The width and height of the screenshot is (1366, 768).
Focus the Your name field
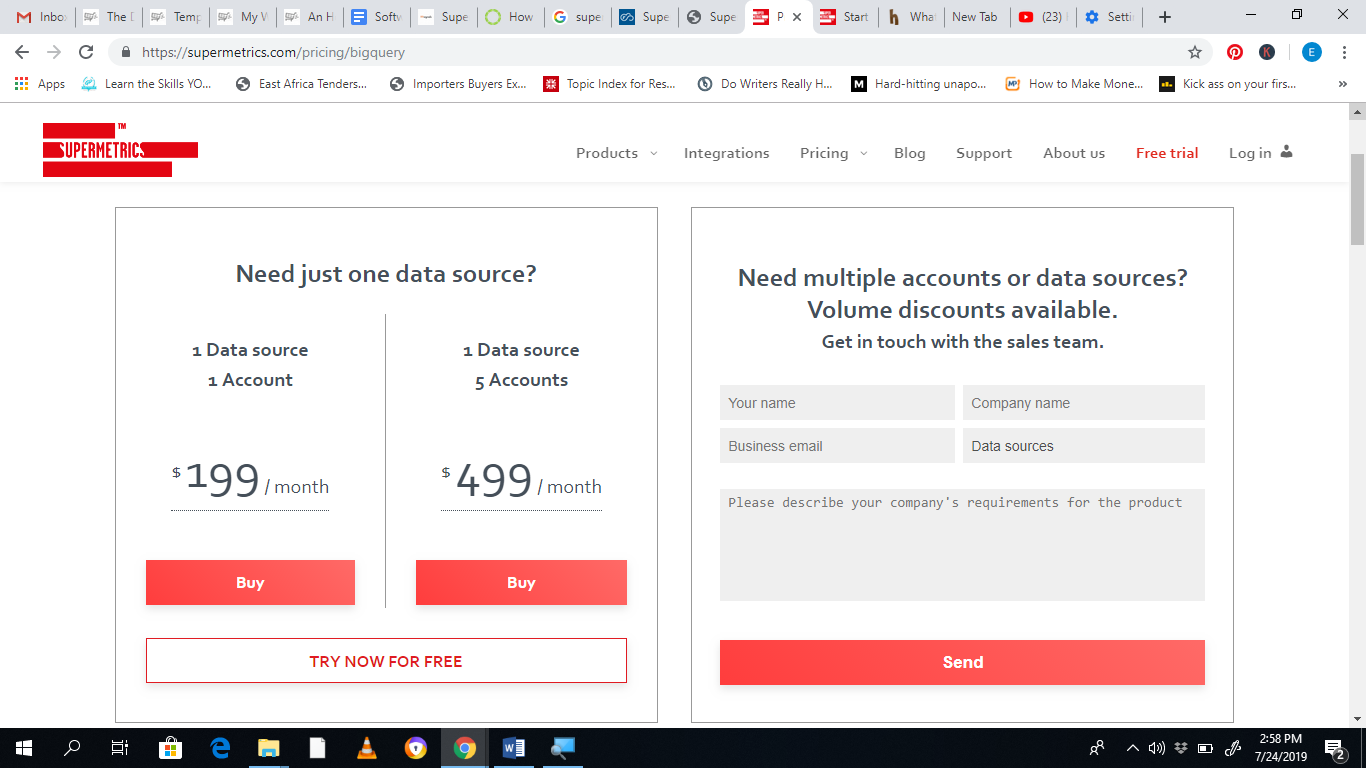click(837, 403)
